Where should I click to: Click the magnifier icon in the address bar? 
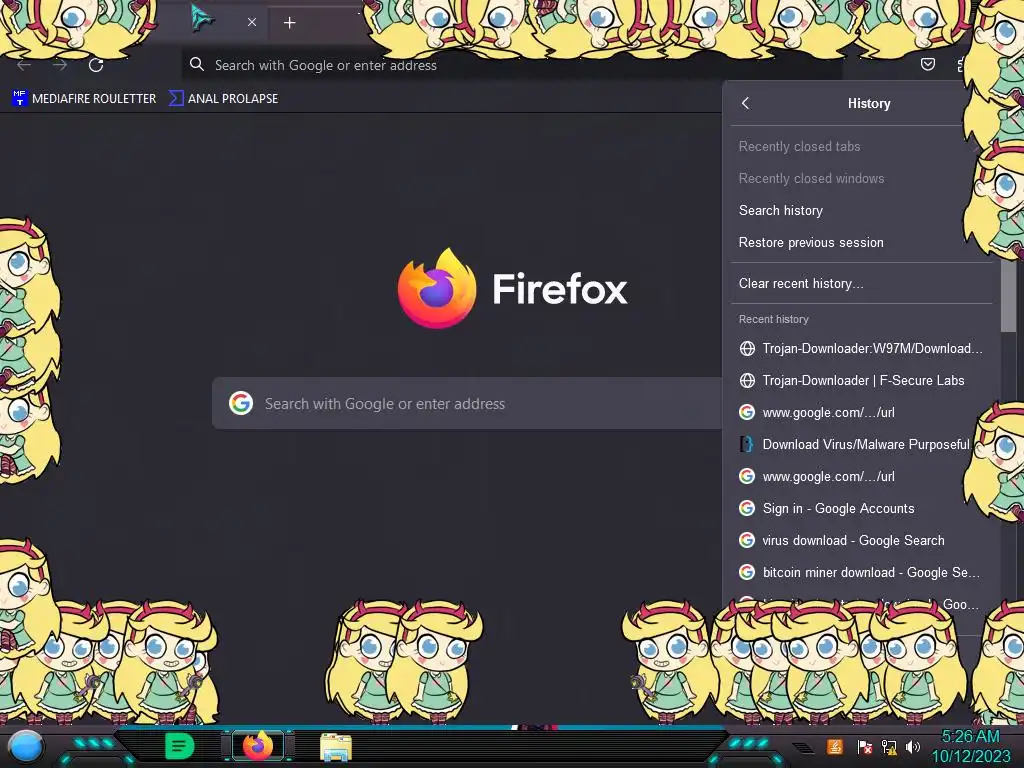(197, 64)
